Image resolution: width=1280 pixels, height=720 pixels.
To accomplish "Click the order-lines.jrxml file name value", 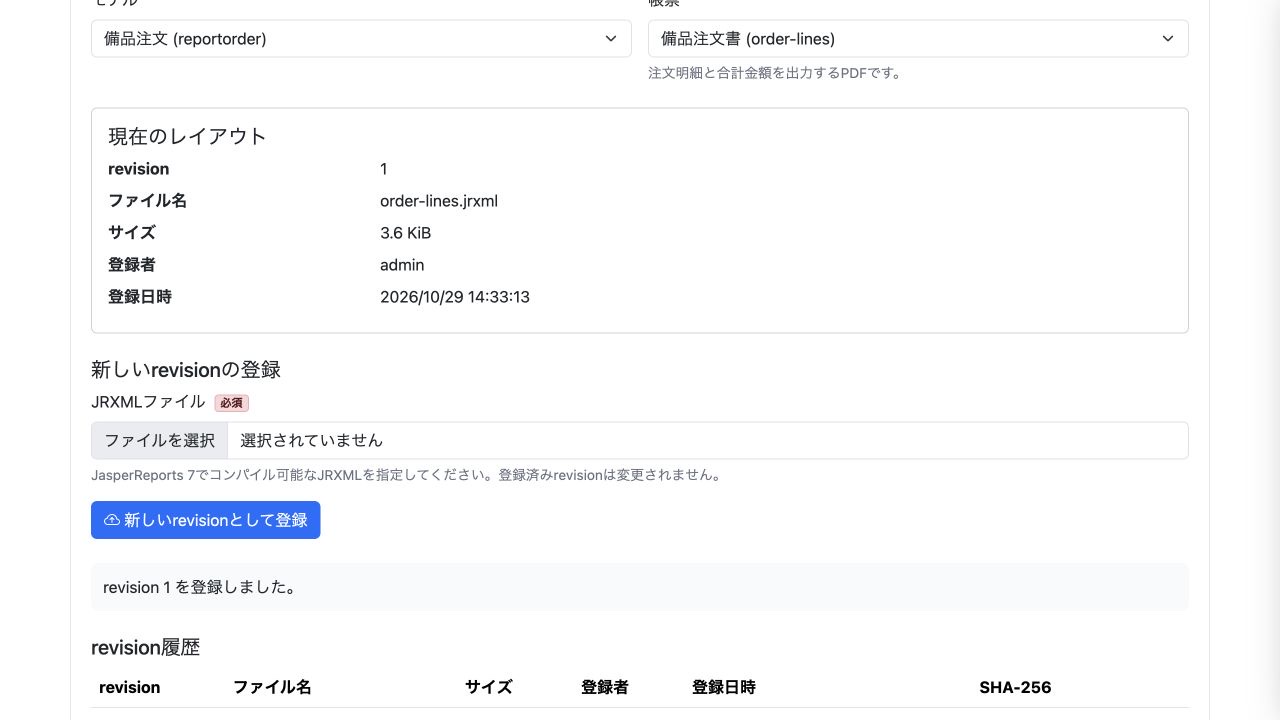I will click(x=439, y=201).
